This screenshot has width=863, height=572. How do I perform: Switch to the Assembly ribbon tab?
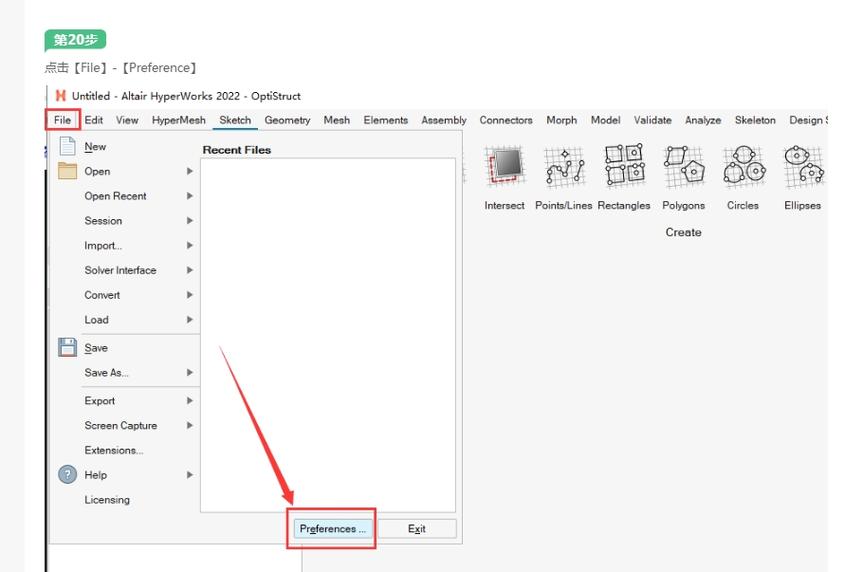[x=444, y=120]
